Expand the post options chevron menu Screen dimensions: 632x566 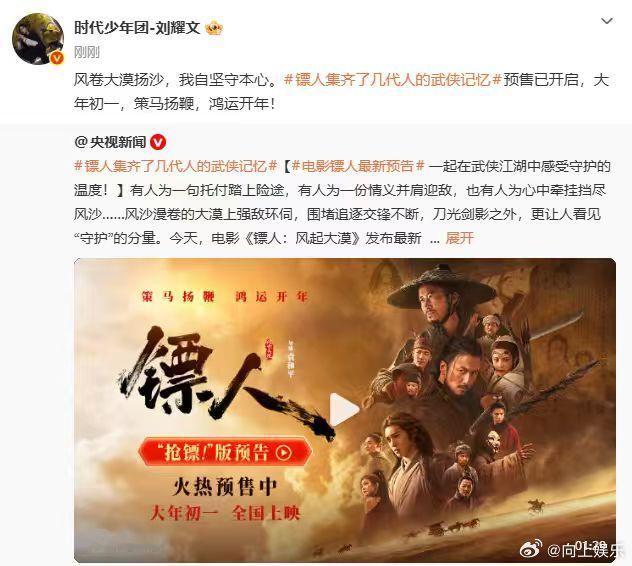(x=607, y=21)
